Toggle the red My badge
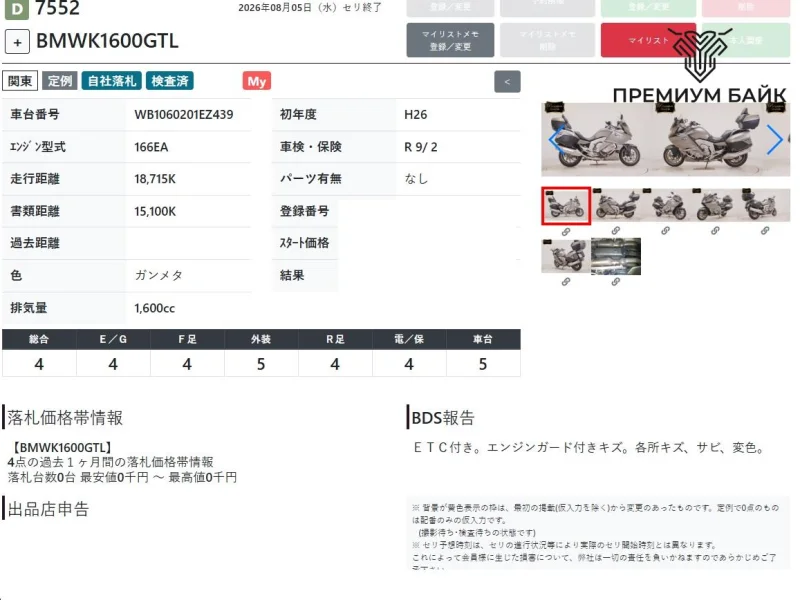 (257, 81)
